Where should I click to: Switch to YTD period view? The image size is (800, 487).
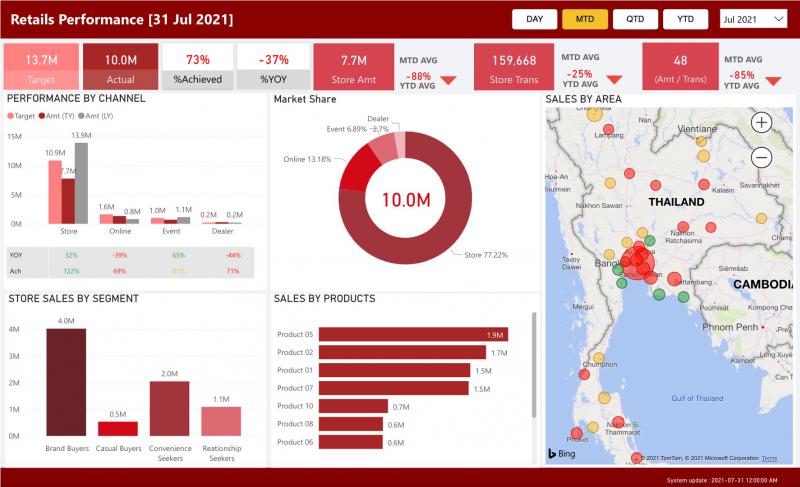pyautogui.click(x=685, y=19)
